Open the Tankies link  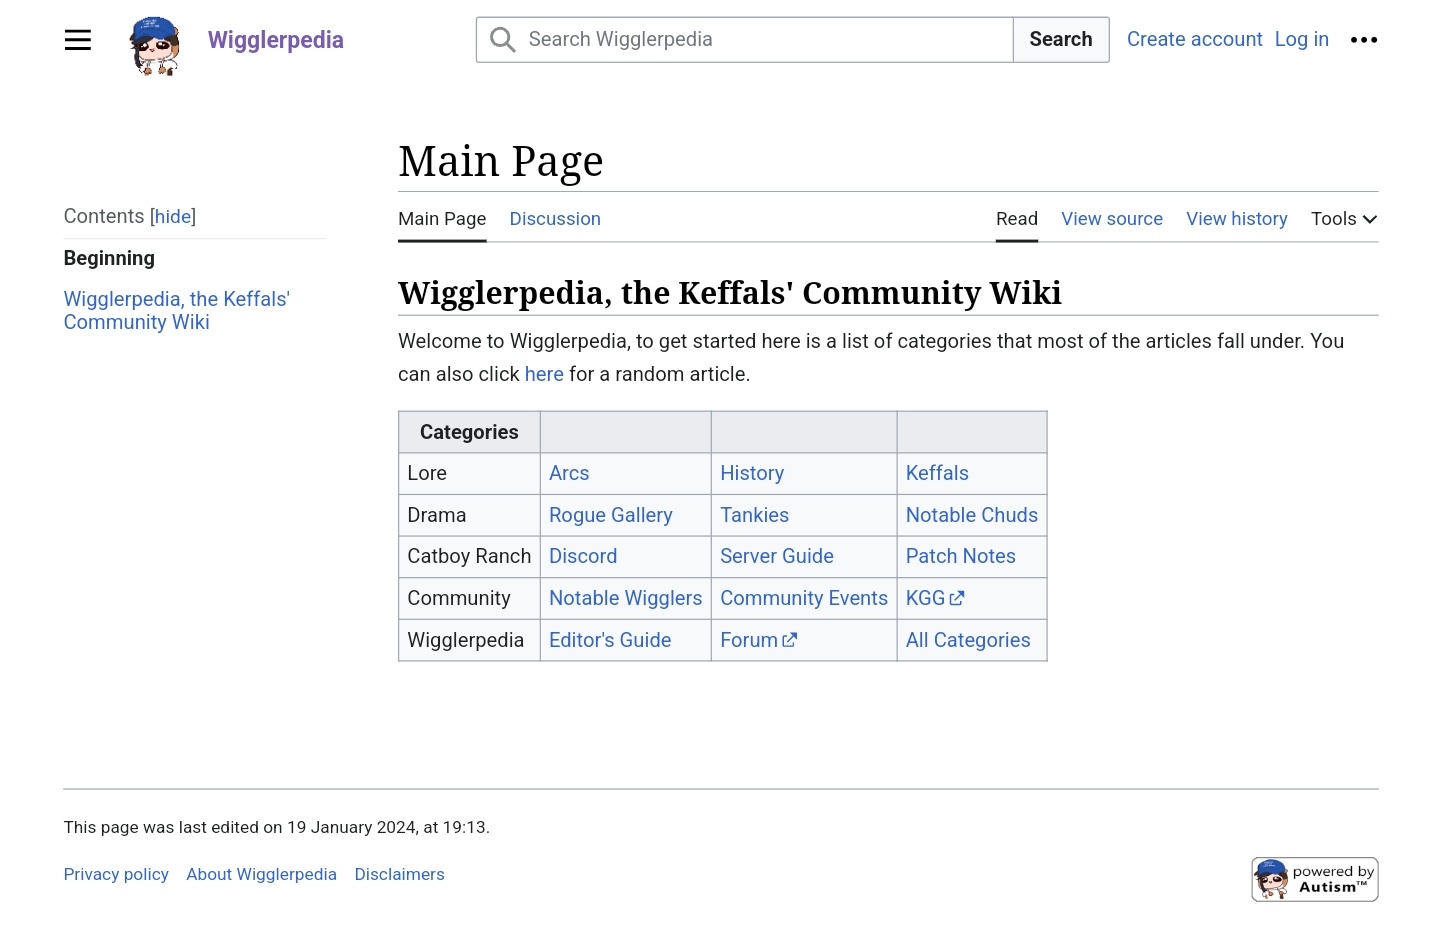(x=755, y=515)
